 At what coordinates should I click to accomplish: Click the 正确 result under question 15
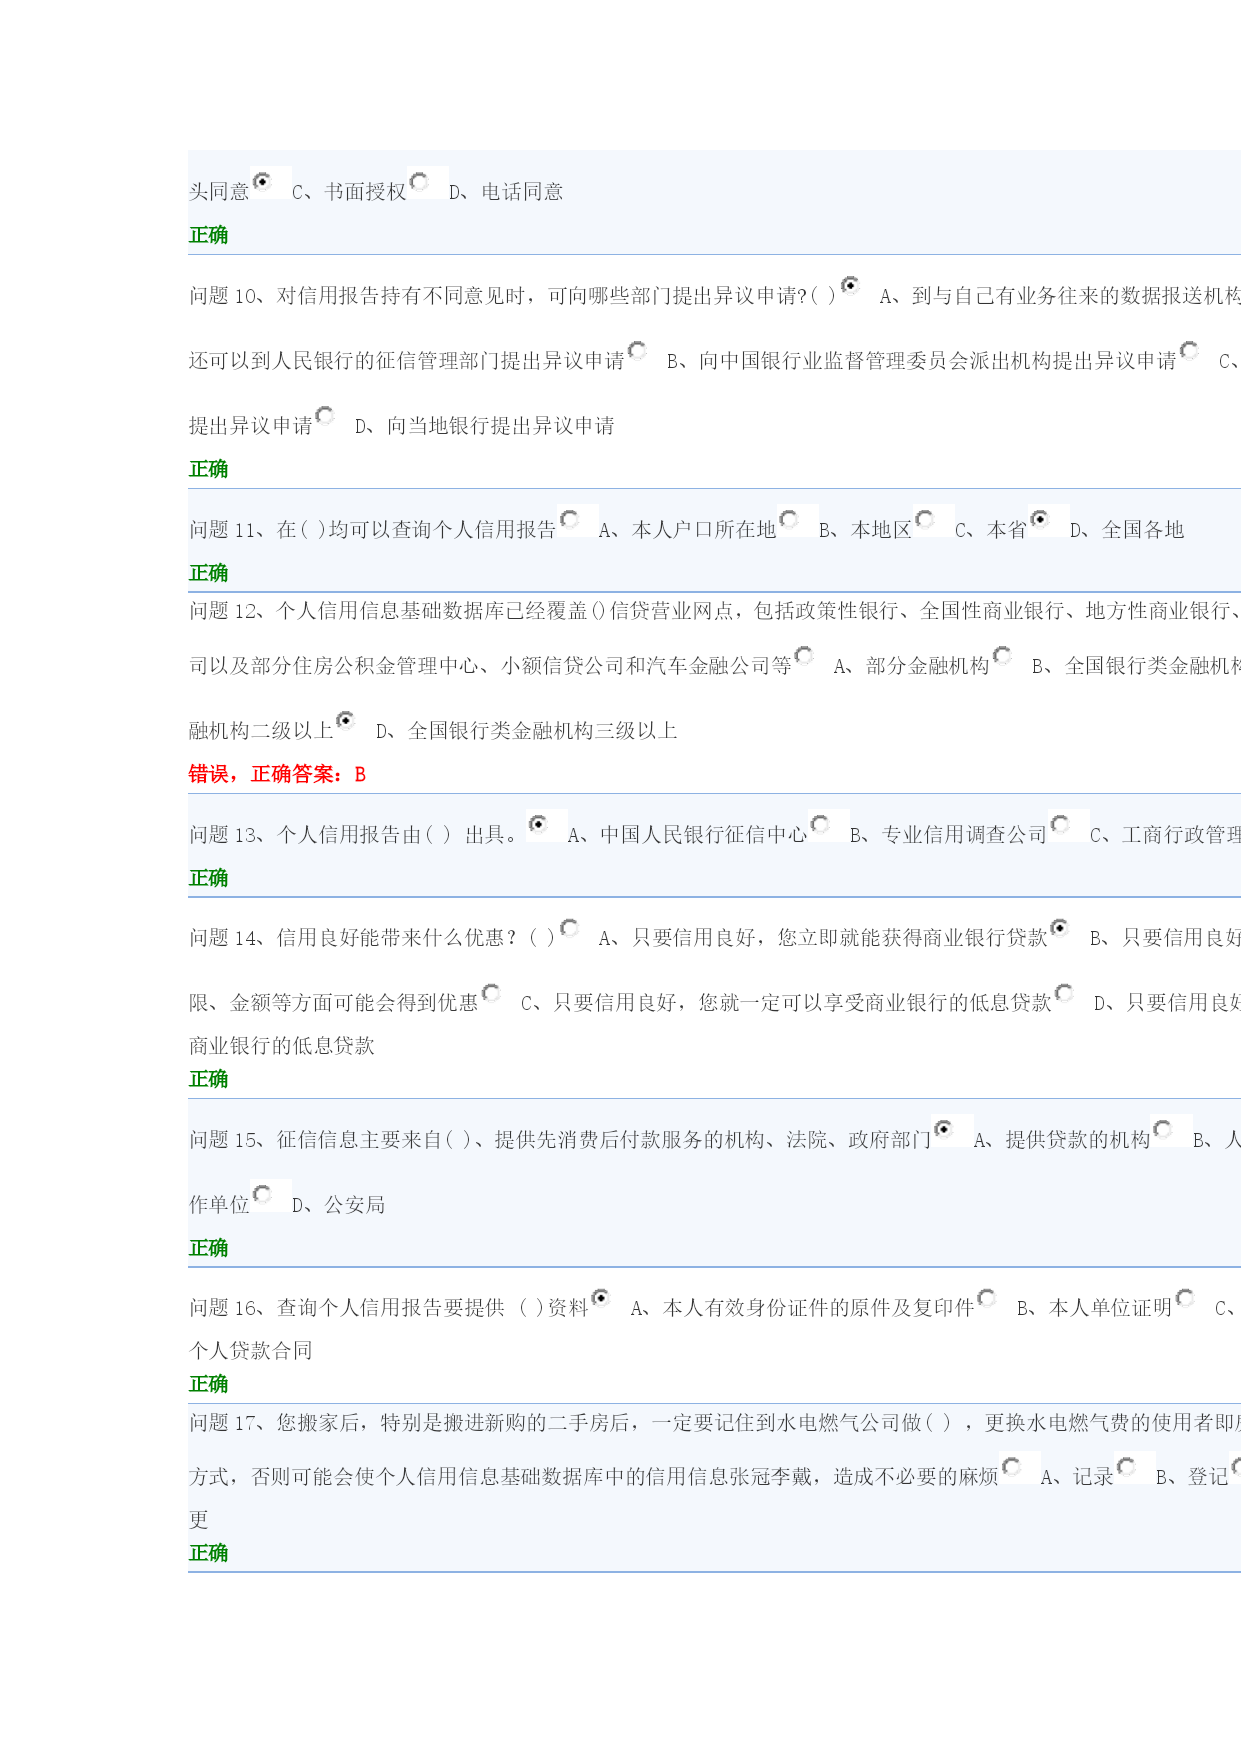tap(209, 1248)
